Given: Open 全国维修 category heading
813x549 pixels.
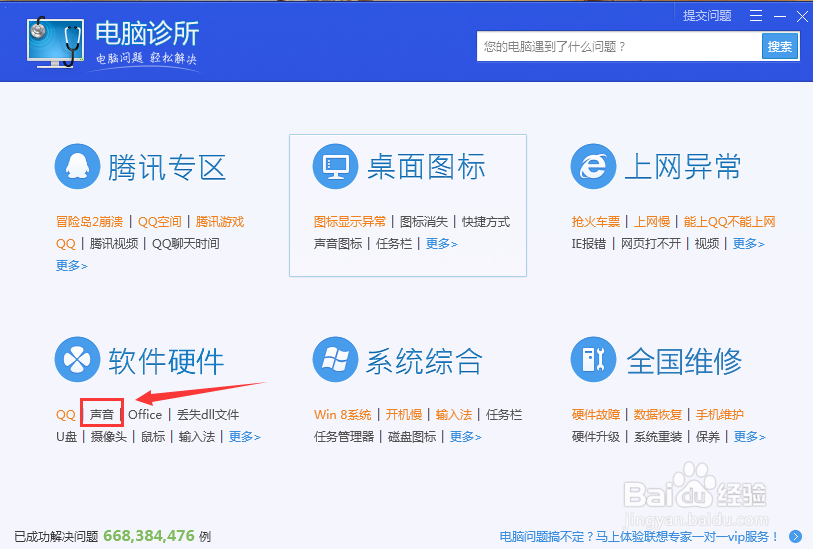Looking at the screenshot, I should (684, 361).
